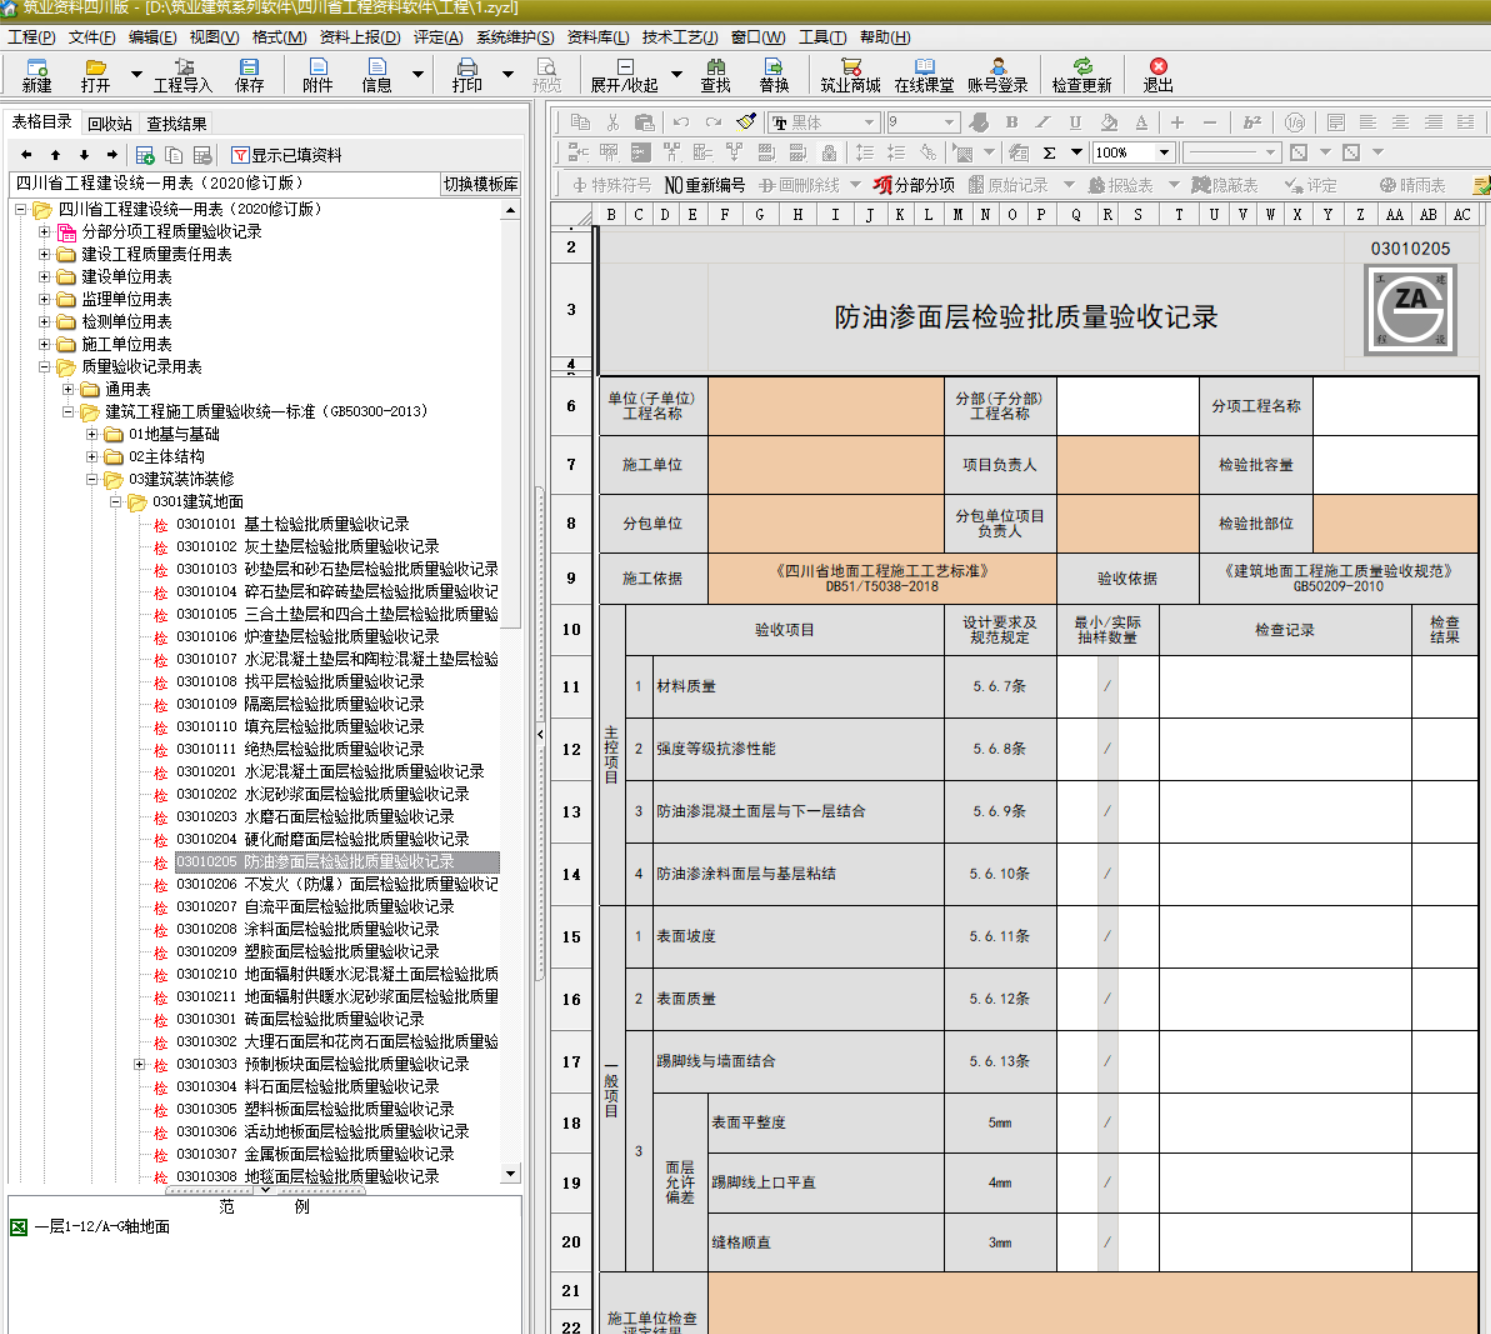The width and height of the screenshot is (1491, 1334).
Task: Click the plus sign icon in format toolbar
Action: pos(1177,122)
